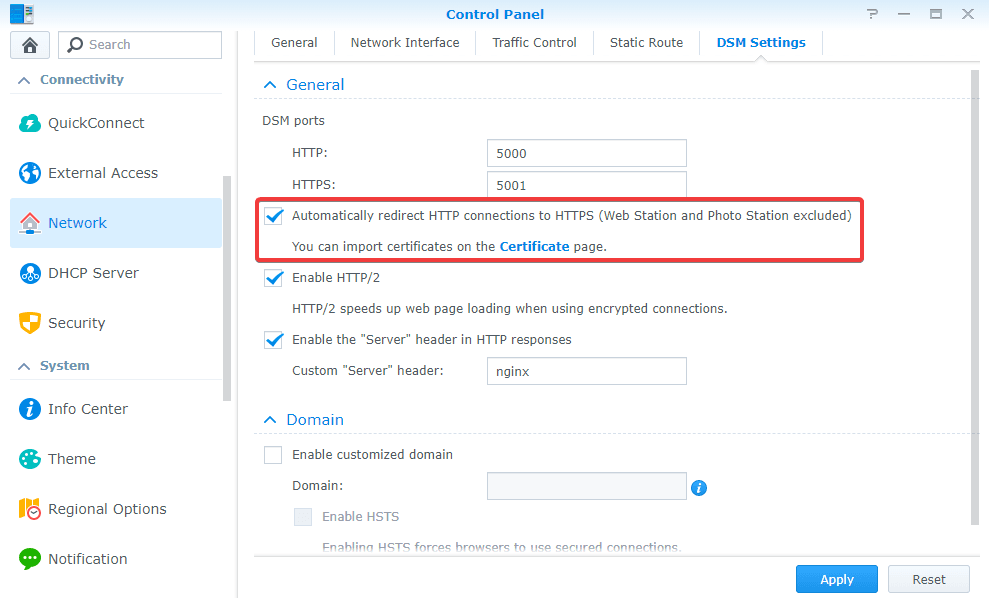The width and height of the screenshot is (989, 598).
Task: Open the Certificate page link
Action: tap(534, 246)
